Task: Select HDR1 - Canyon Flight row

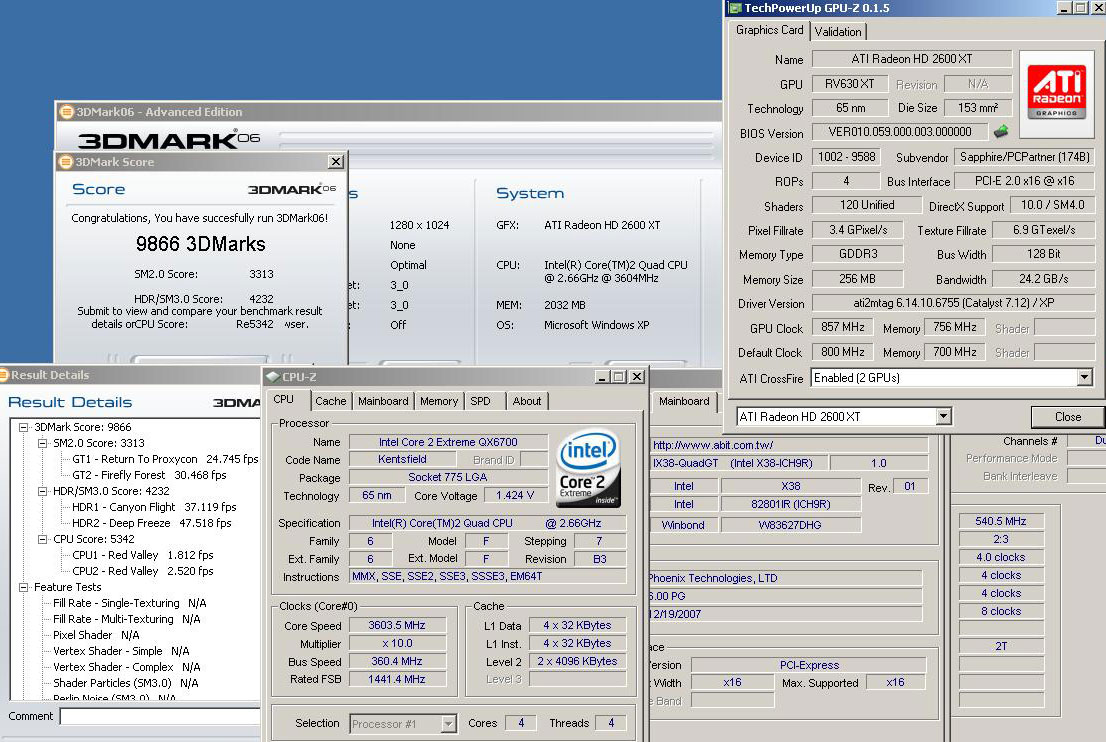Action: 154,507
